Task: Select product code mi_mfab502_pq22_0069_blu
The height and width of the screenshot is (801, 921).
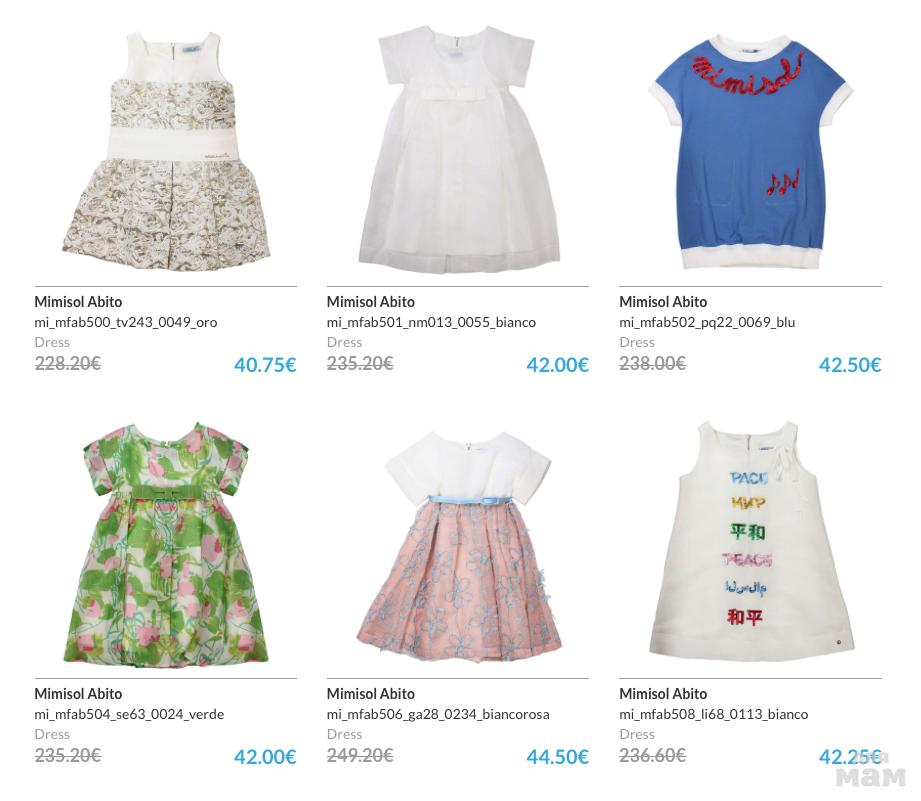Action: [707, 322]
